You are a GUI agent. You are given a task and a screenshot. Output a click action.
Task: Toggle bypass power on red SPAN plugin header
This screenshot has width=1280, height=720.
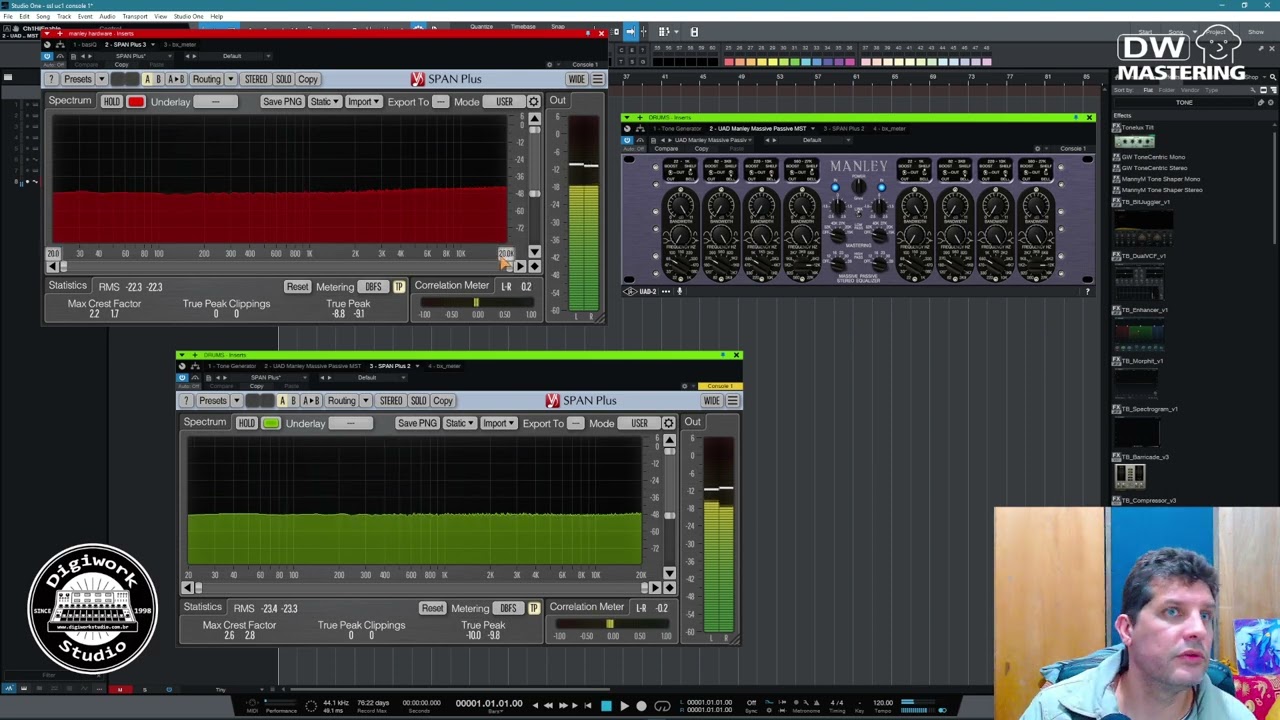pos(47,55)
